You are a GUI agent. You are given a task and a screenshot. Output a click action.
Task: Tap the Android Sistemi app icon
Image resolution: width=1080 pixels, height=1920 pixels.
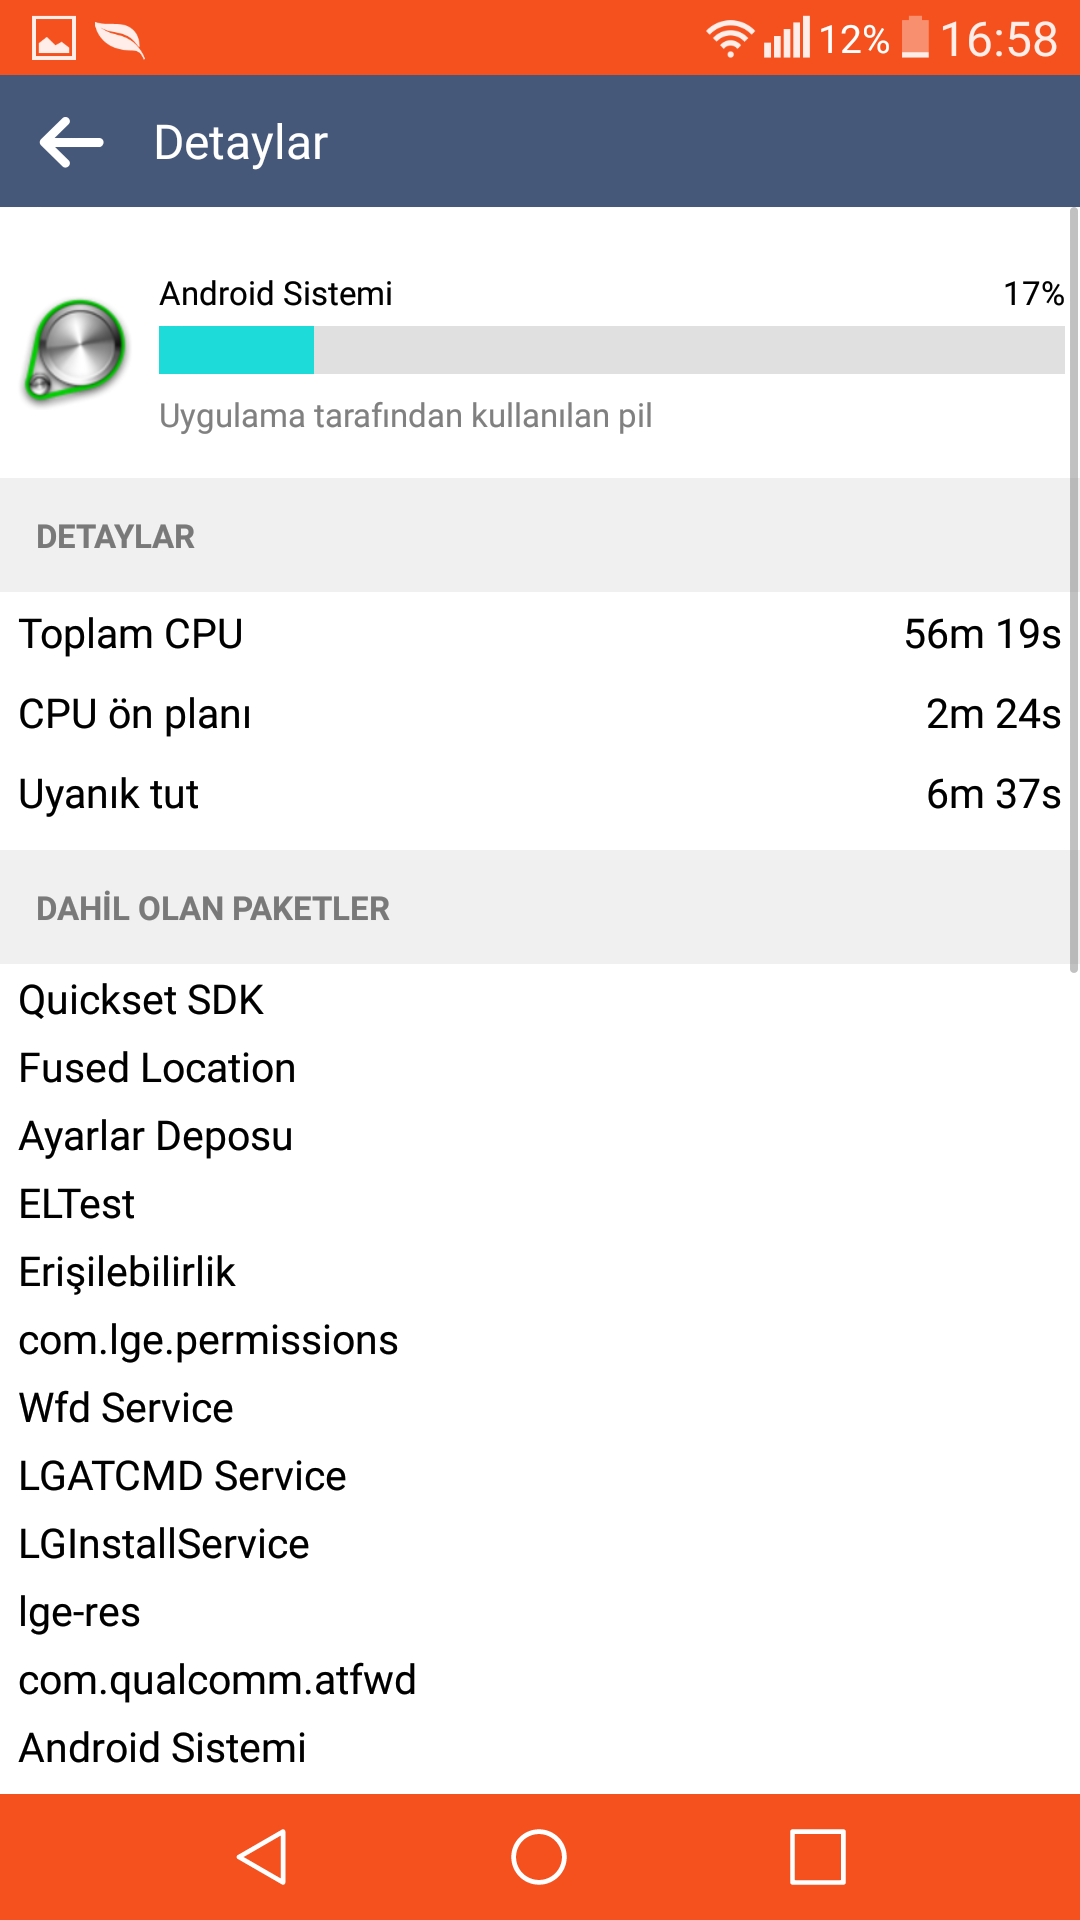[x=76, y=351]
